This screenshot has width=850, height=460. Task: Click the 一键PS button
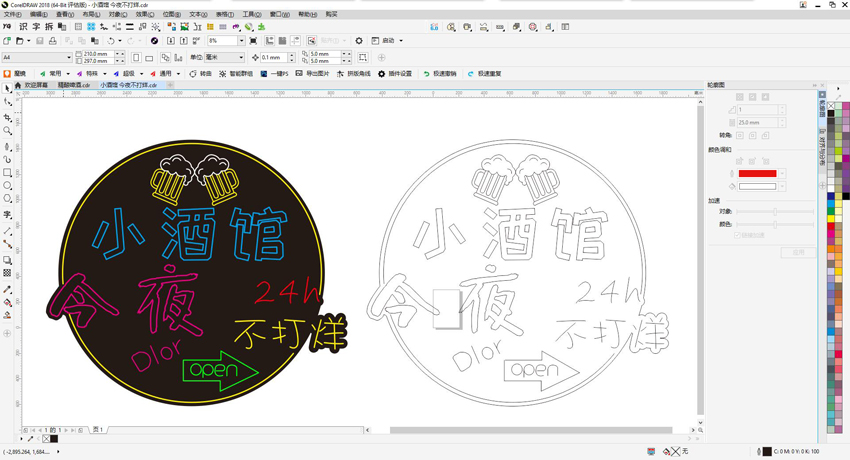pyautogui.click(x=274, y=74)
